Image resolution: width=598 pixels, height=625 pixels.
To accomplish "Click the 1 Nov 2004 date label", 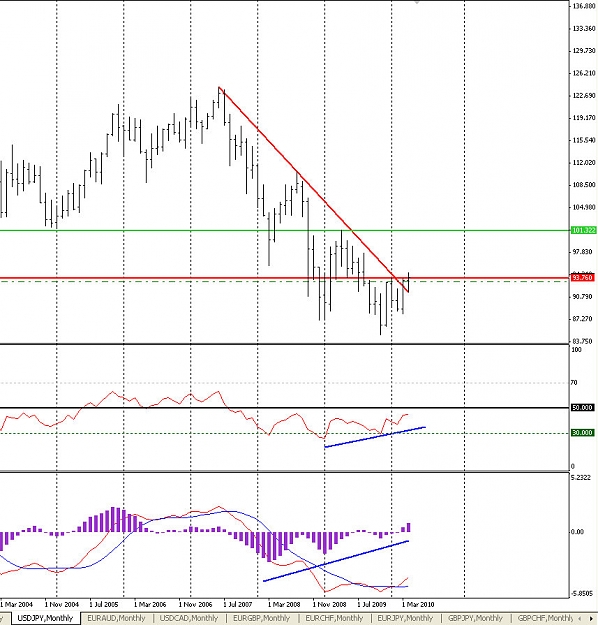I will (62, 604).
